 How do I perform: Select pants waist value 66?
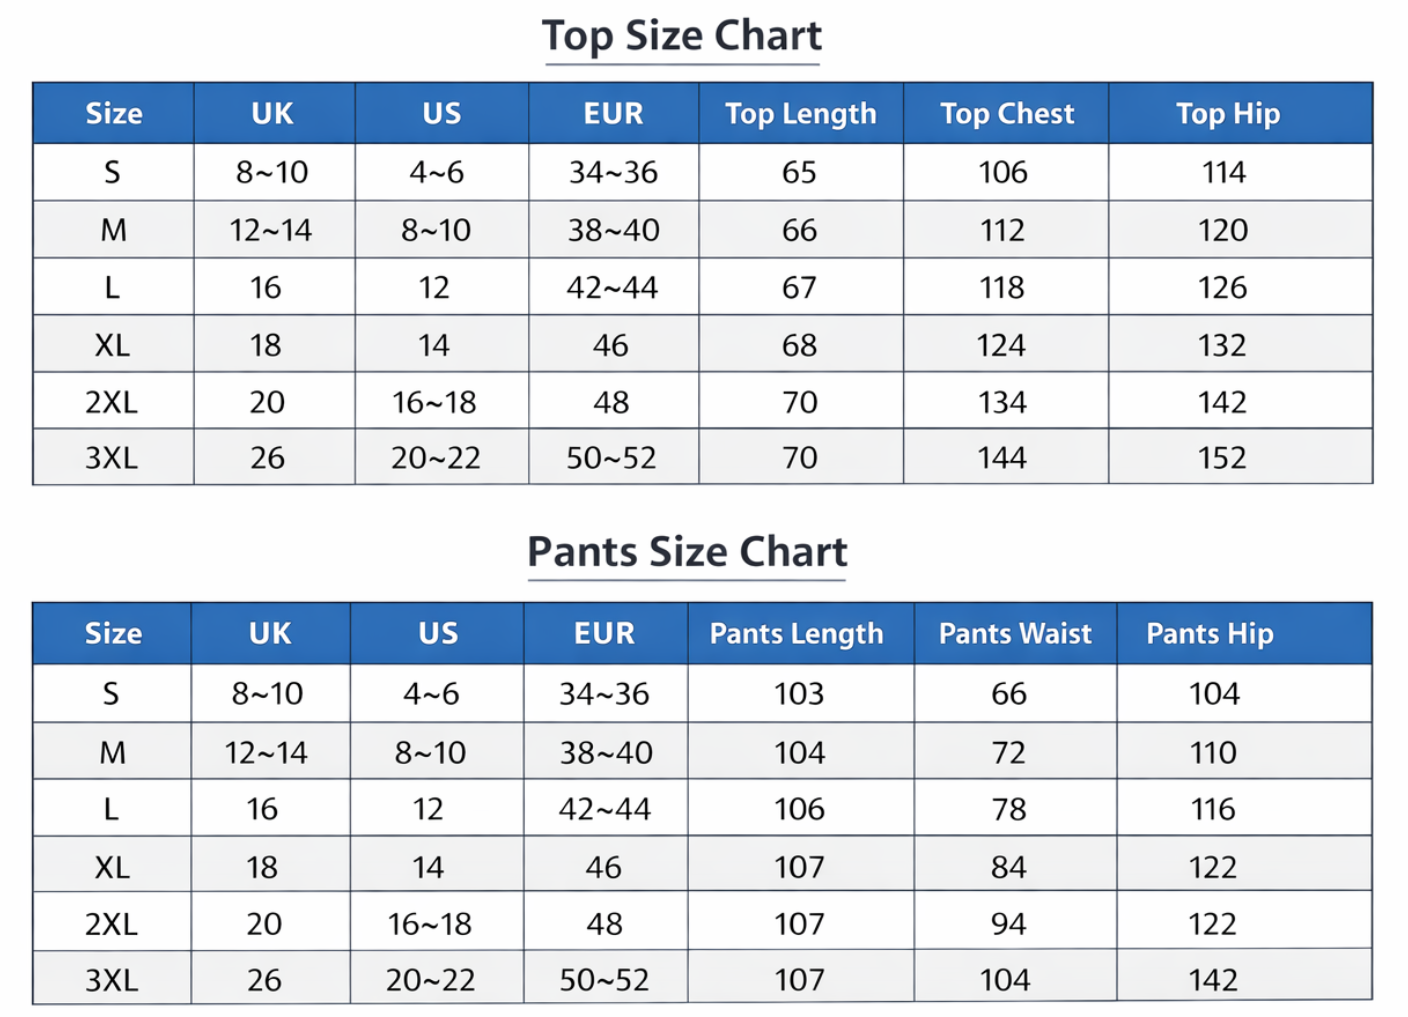tap(1008, 694)
